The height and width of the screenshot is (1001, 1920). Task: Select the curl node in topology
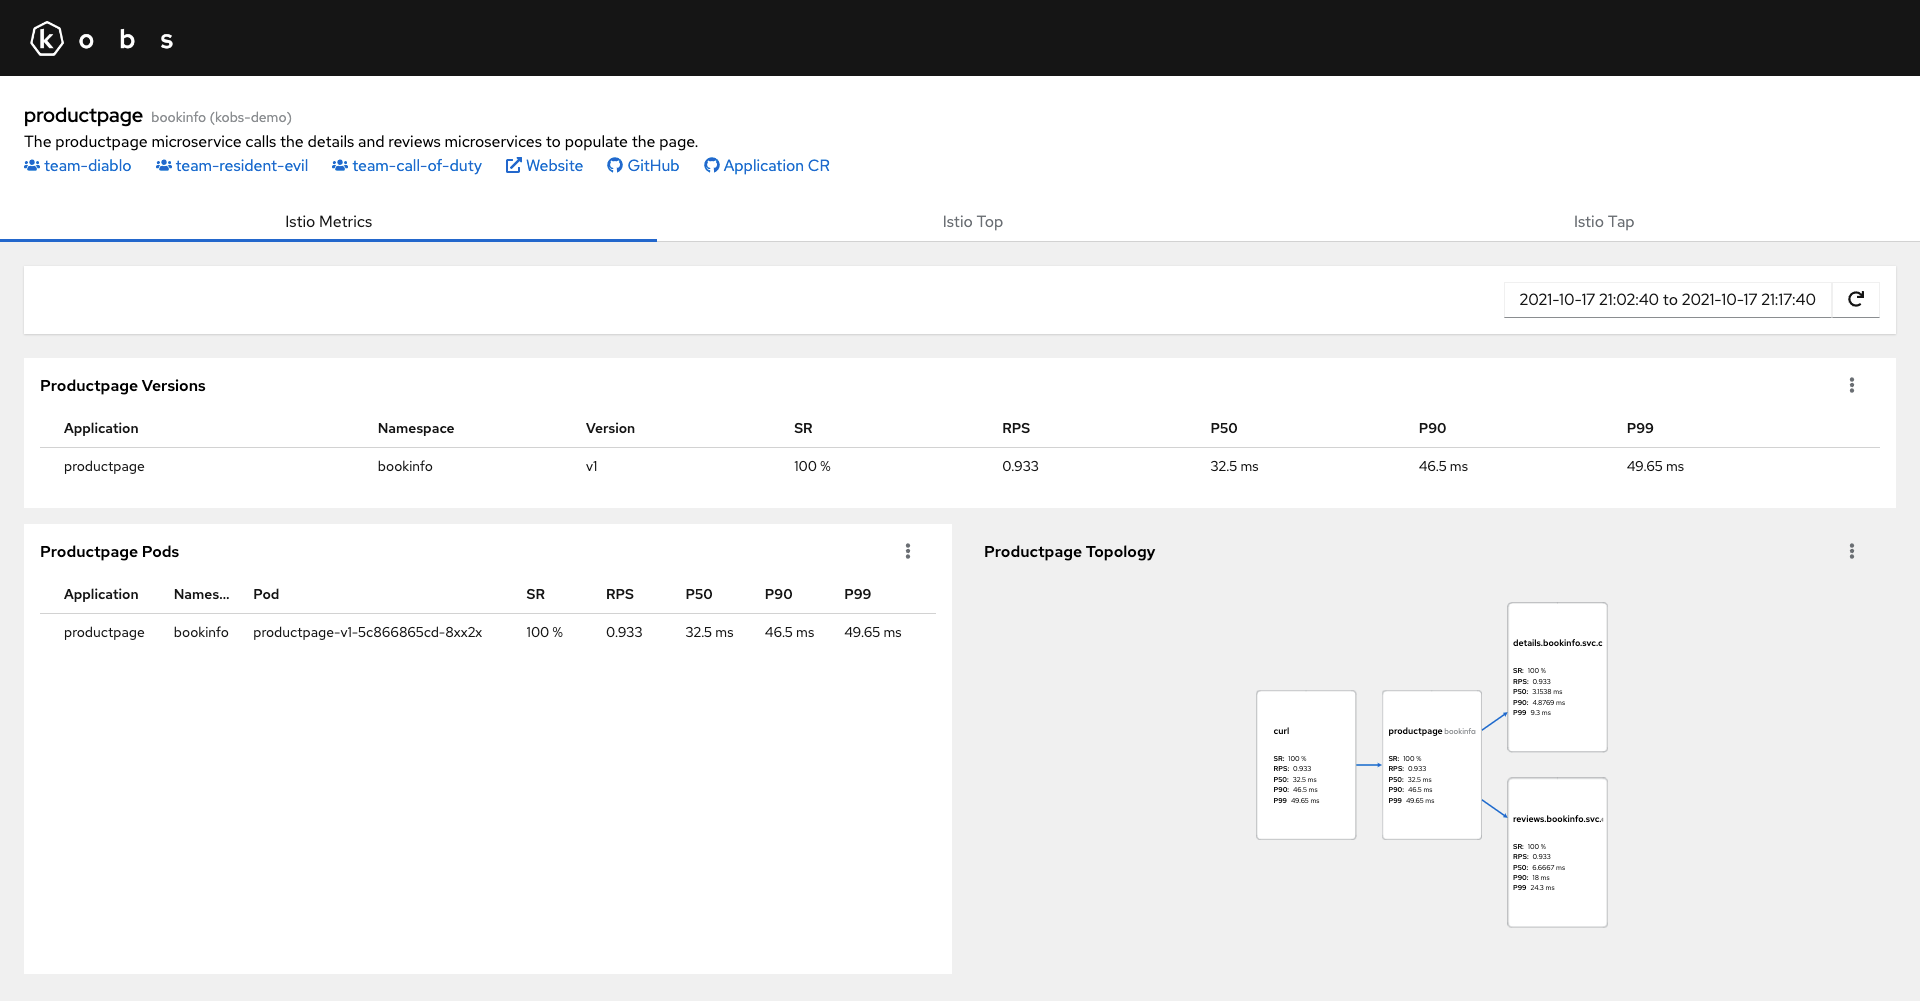tap(1306, 765)
